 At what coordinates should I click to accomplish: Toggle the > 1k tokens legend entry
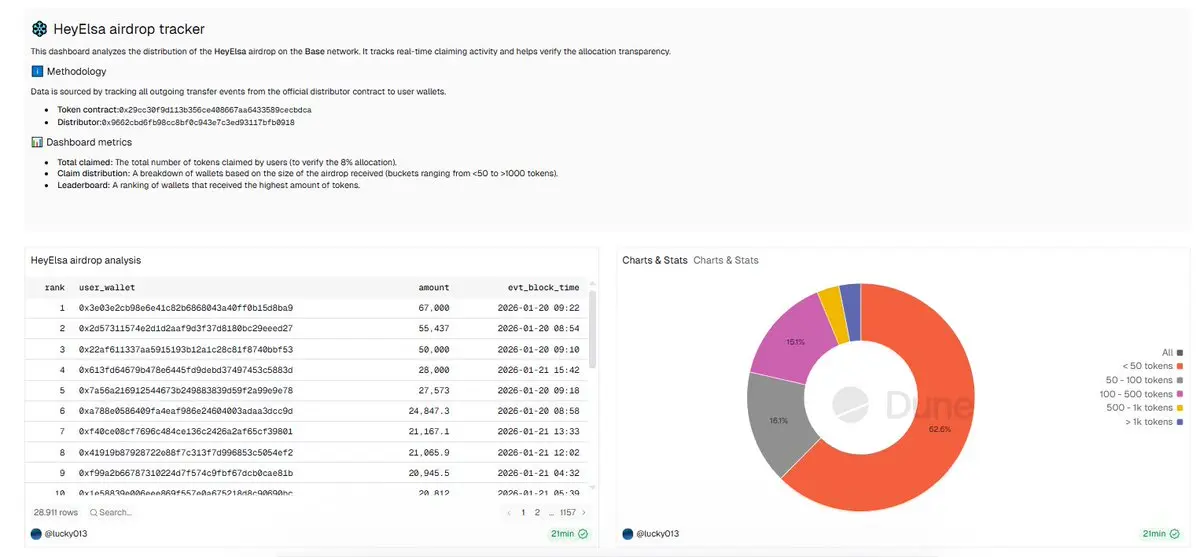click(x=1153, y=422)
